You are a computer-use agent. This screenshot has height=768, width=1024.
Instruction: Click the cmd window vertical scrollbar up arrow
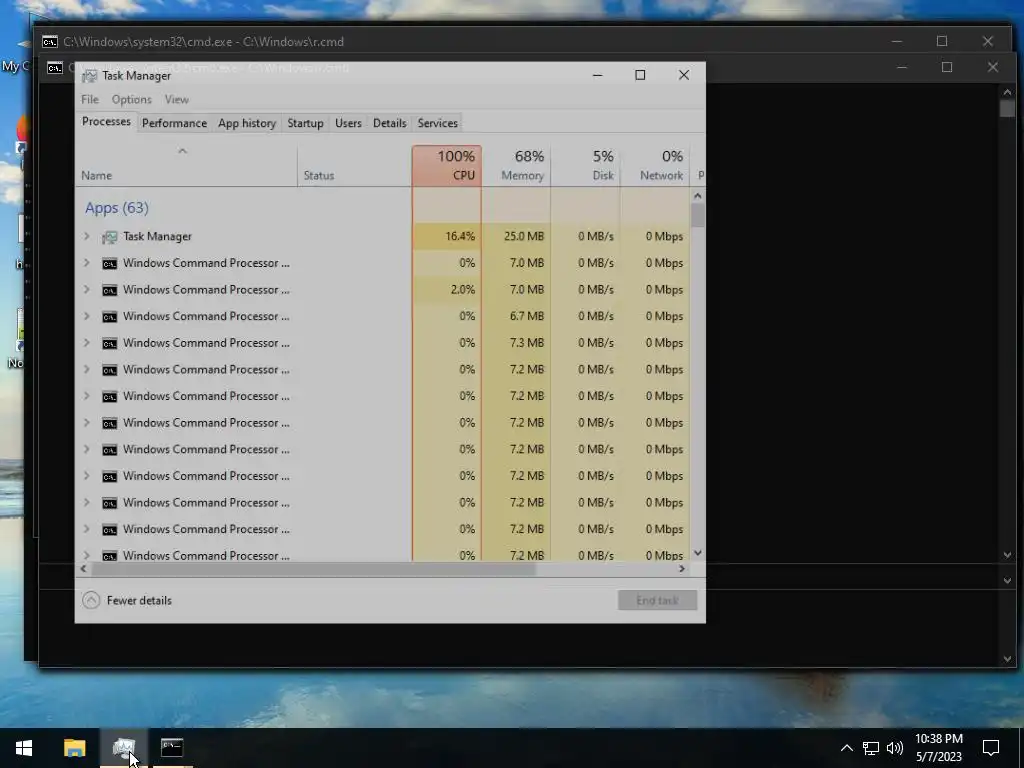(x=1007, y=93)
